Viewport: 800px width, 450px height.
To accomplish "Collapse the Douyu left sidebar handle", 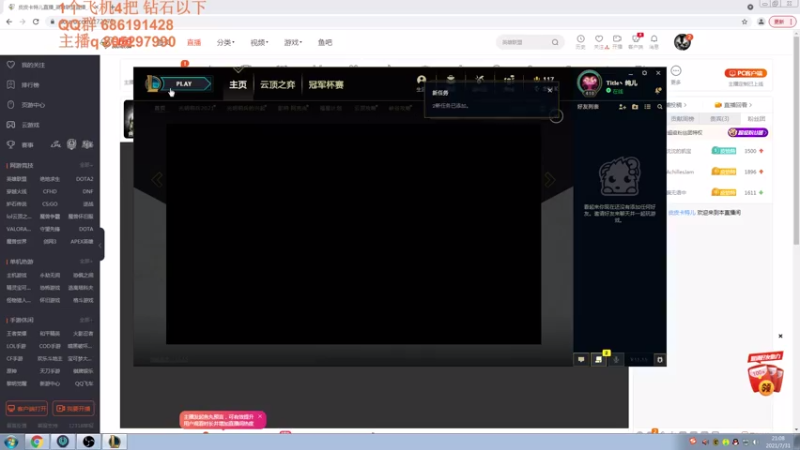I will tap(101, 244).
